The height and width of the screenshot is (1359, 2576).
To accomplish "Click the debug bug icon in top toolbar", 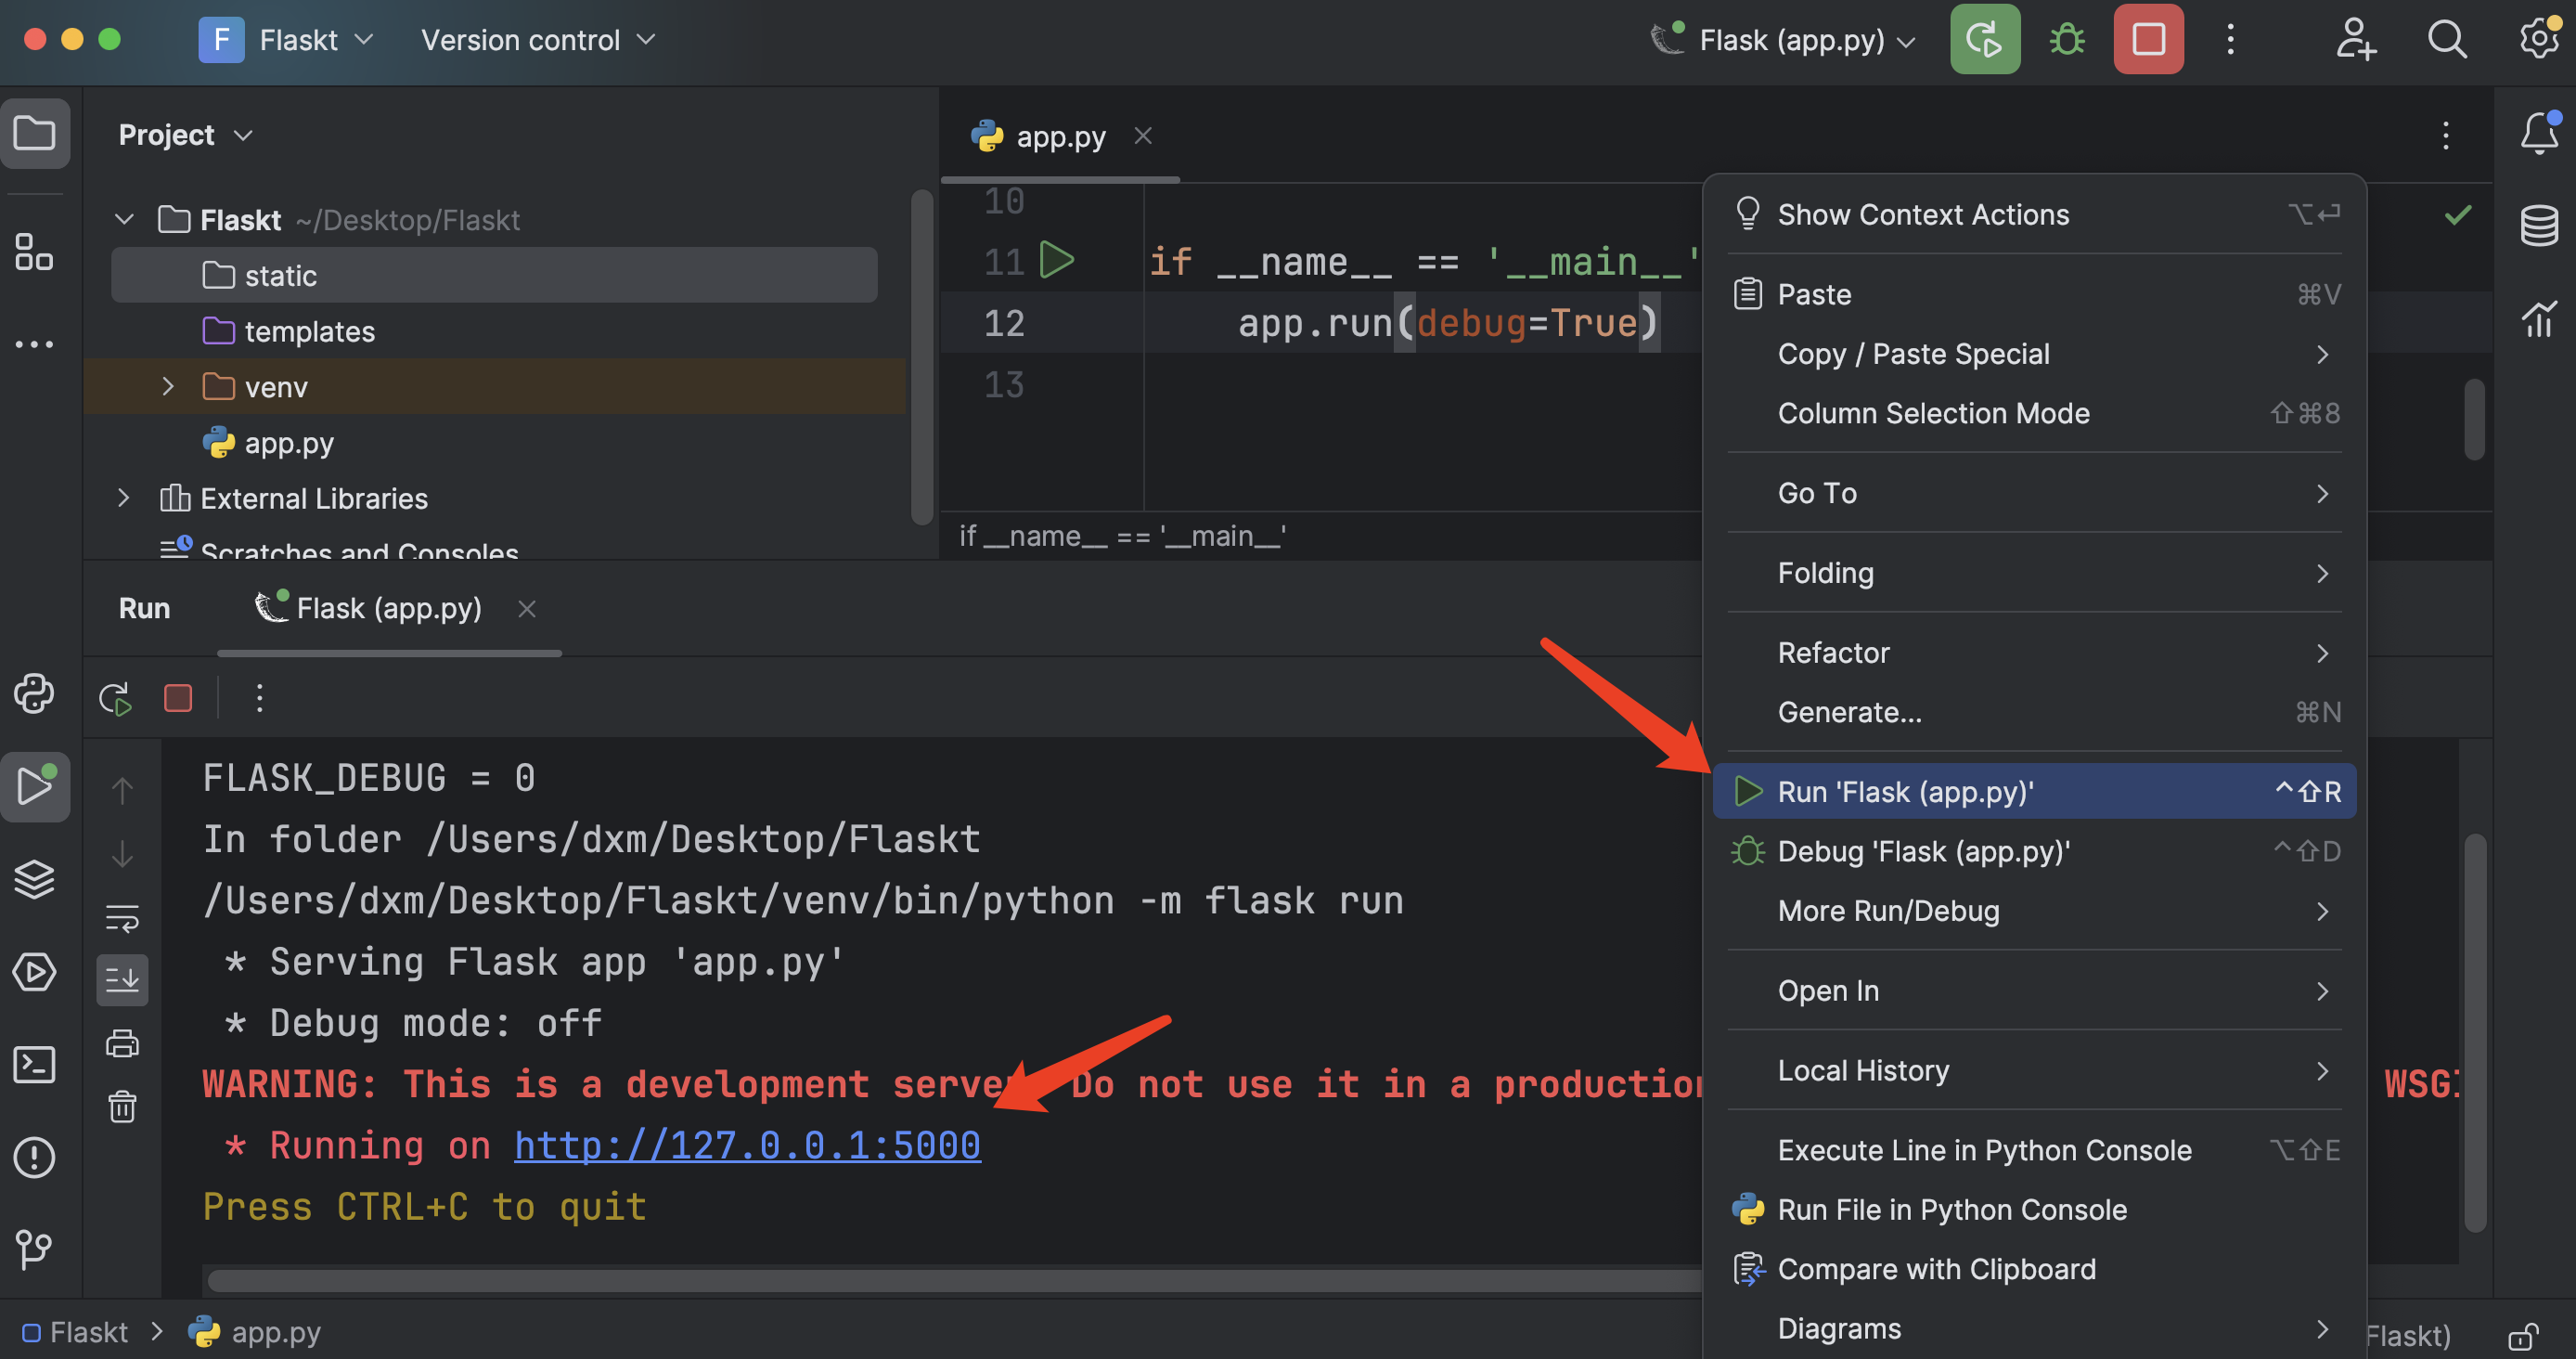I will pyautogui.click(x=2067, y=40).
